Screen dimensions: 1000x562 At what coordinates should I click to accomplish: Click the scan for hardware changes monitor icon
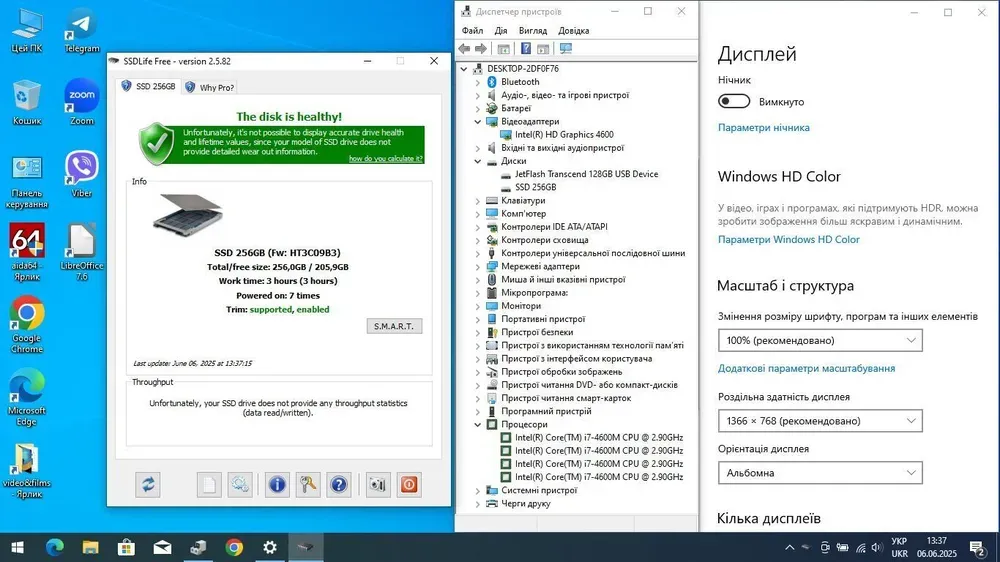point(566,49)
